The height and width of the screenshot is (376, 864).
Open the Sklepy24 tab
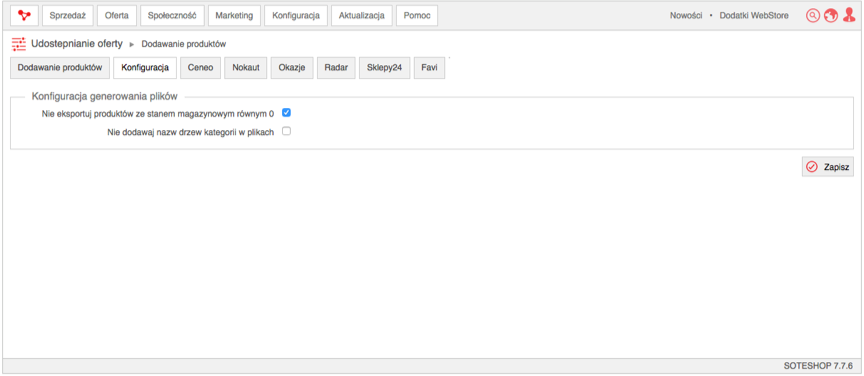point(385,68)
